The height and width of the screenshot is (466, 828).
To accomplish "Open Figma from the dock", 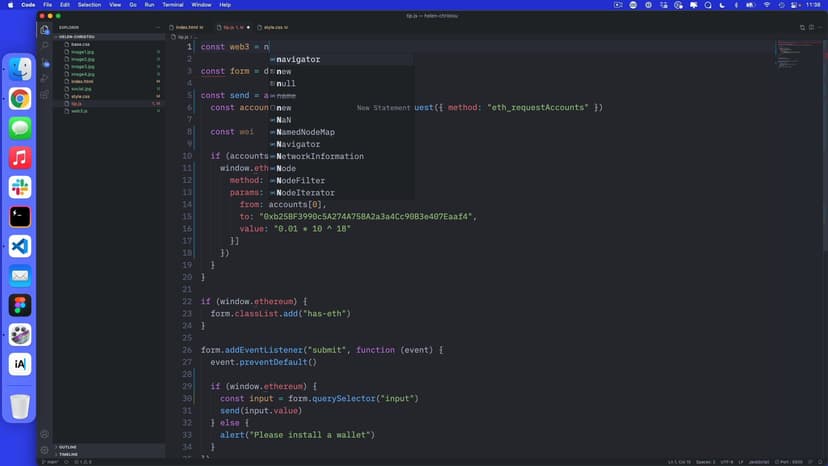I will pyautogui.click(x=20, y=305).
